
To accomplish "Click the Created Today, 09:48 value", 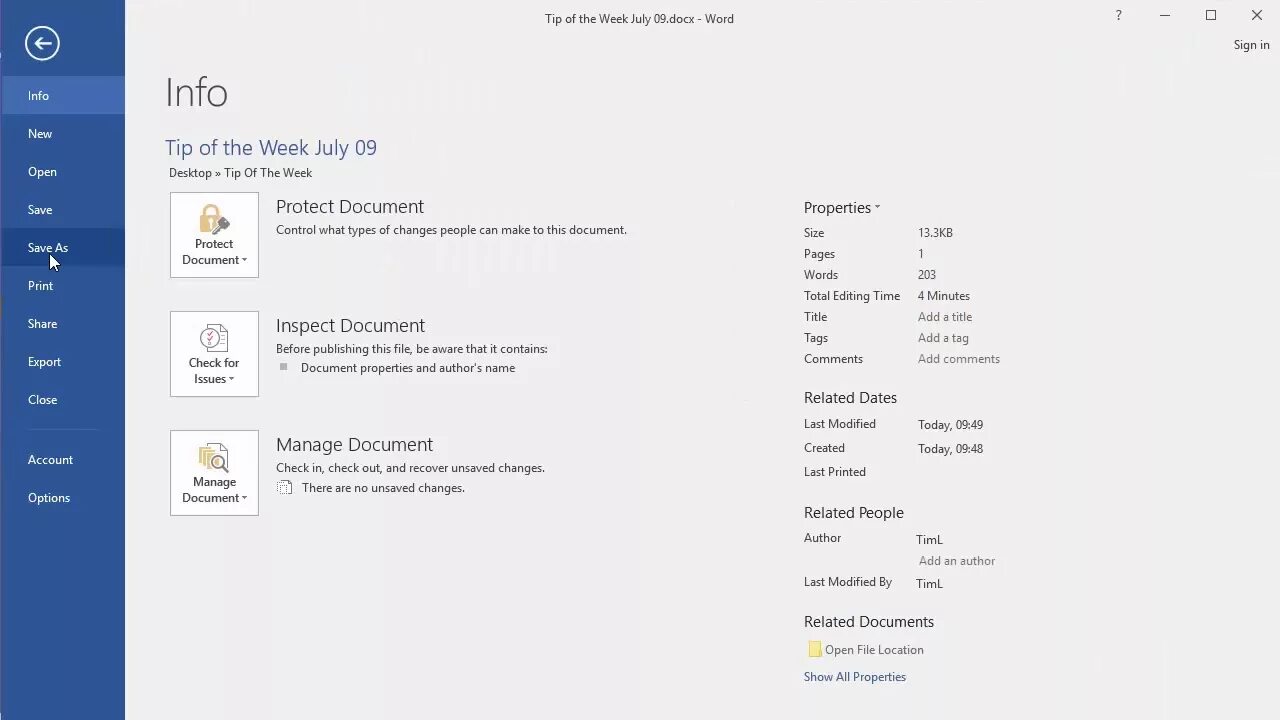I will click(x=950, y=449).
